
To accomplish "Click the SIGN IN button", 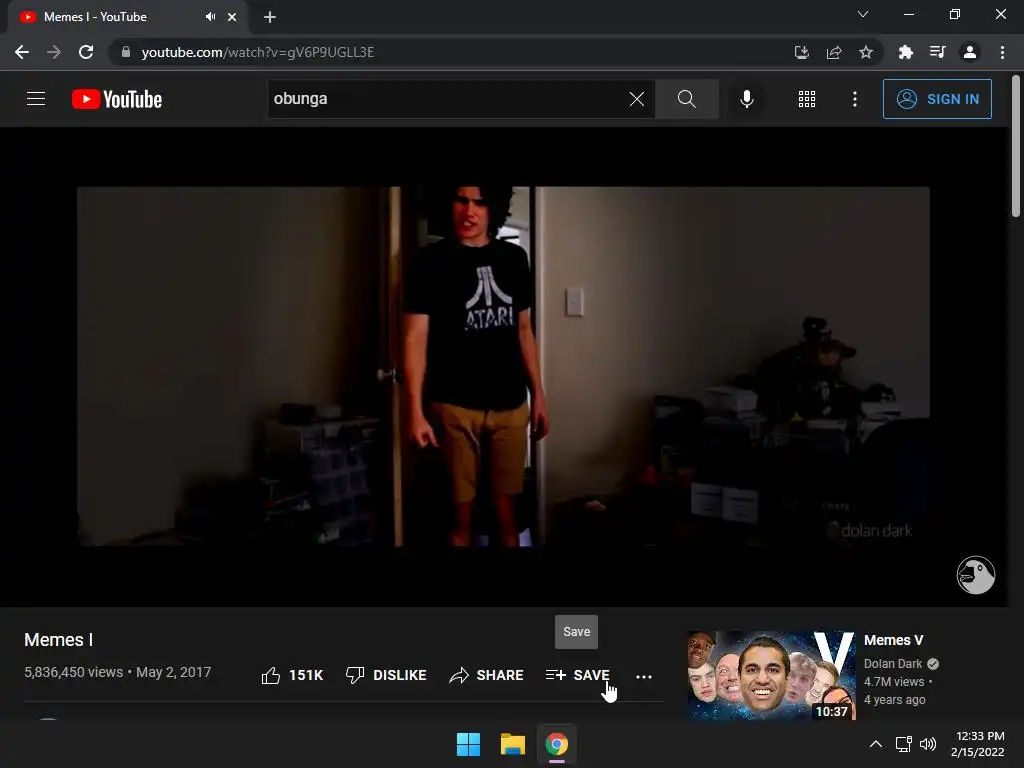I will [937, 99].
